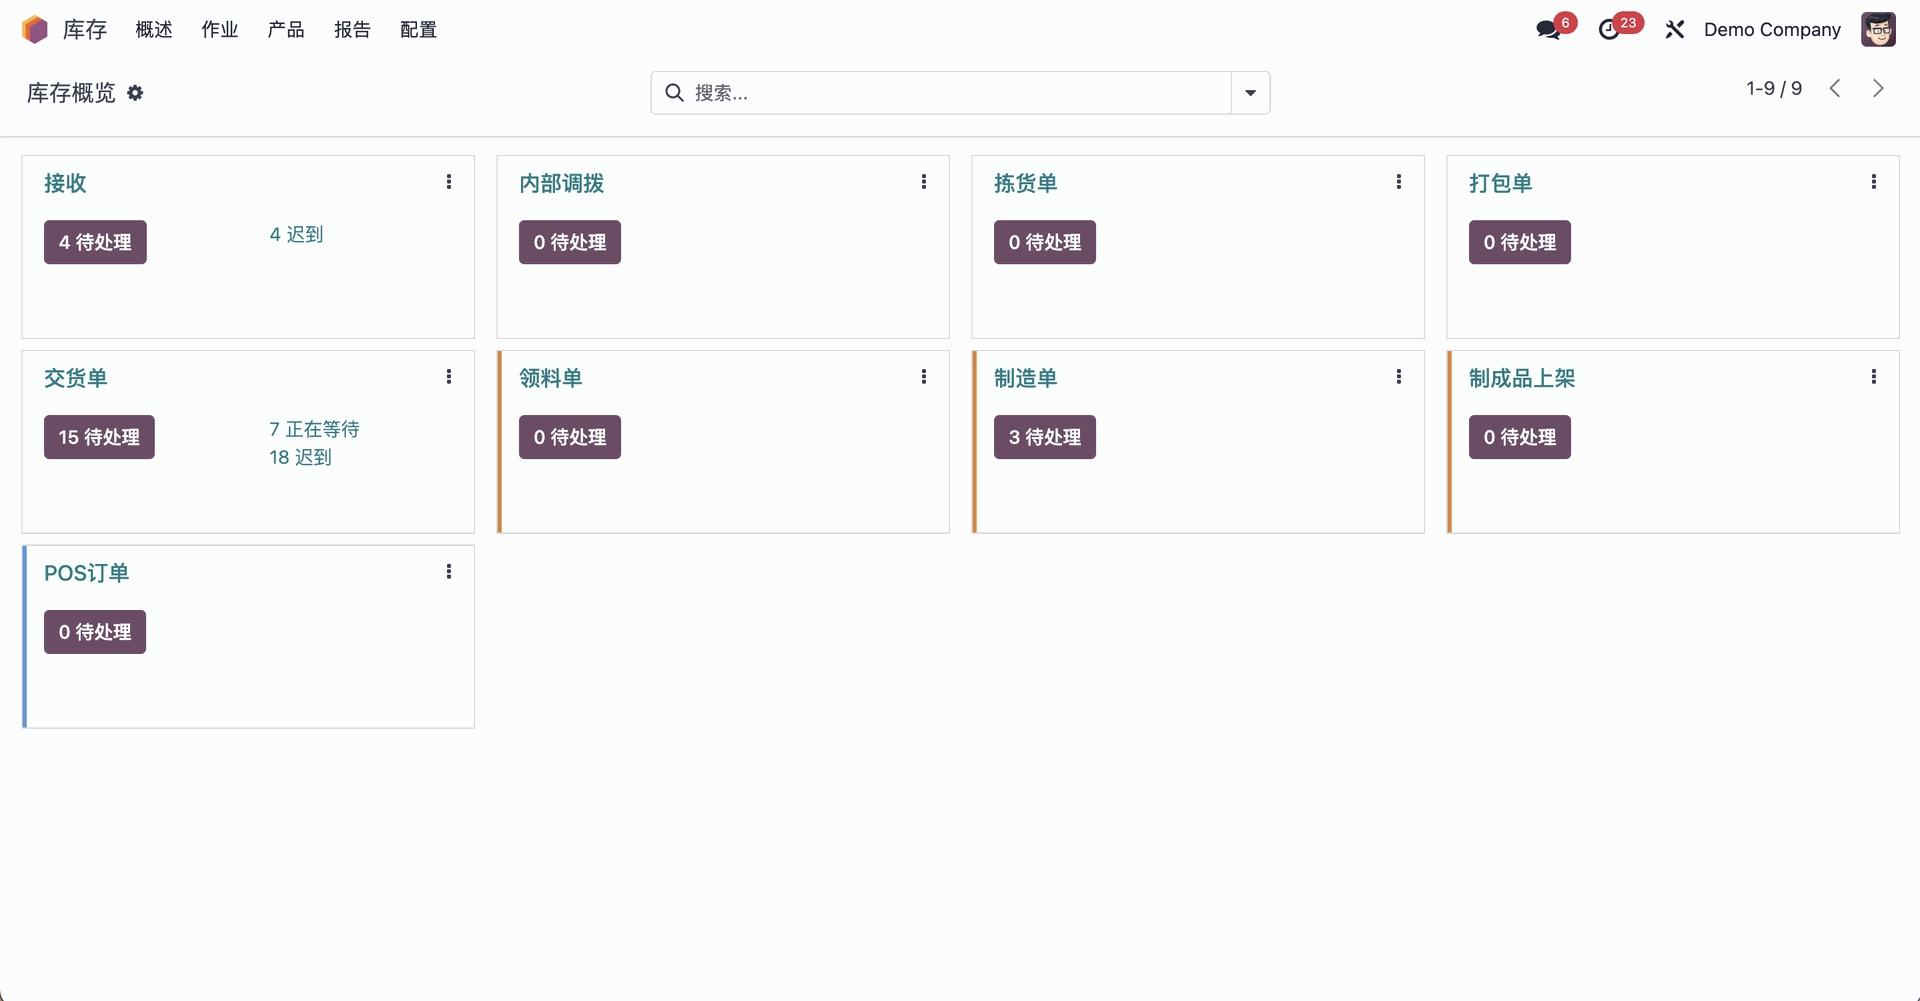Open the activities clock icon

tap(1609, 30)
